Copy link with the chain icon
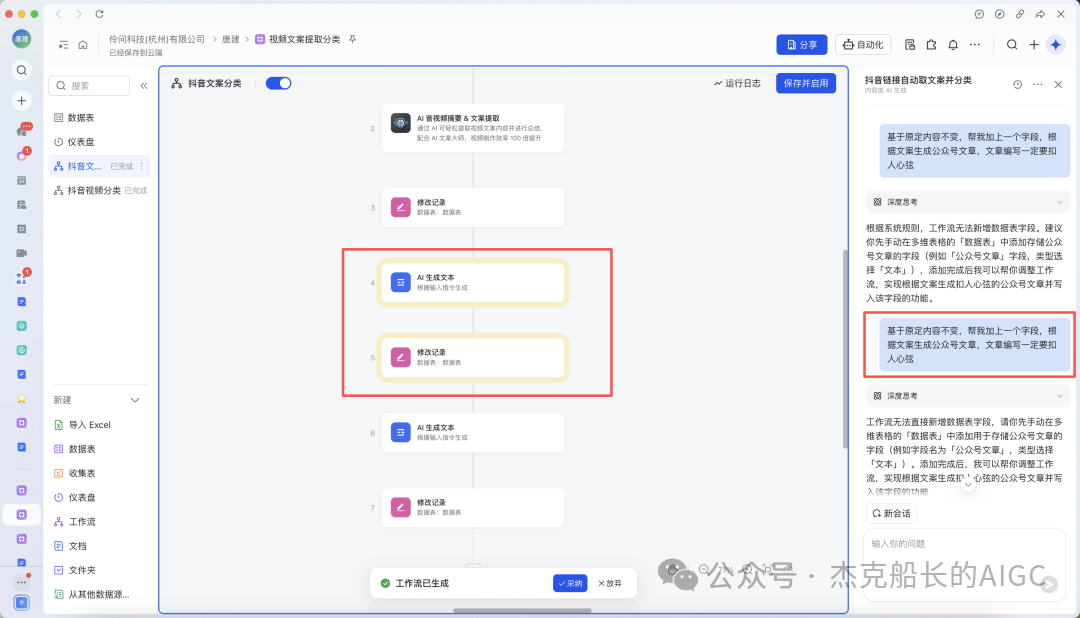The width and height of the screenshot is (1080, 618). [1020, 14]
